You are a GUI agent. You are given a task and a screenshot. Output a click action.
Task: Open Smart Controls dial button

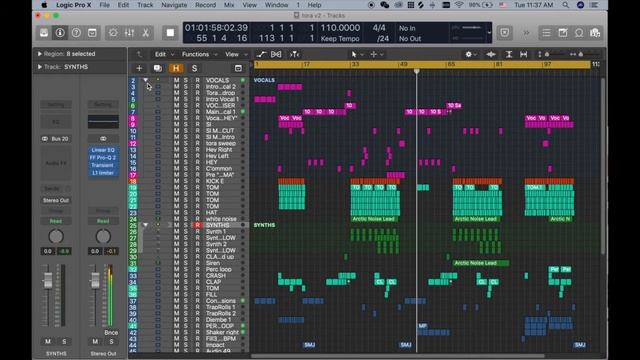113,33
